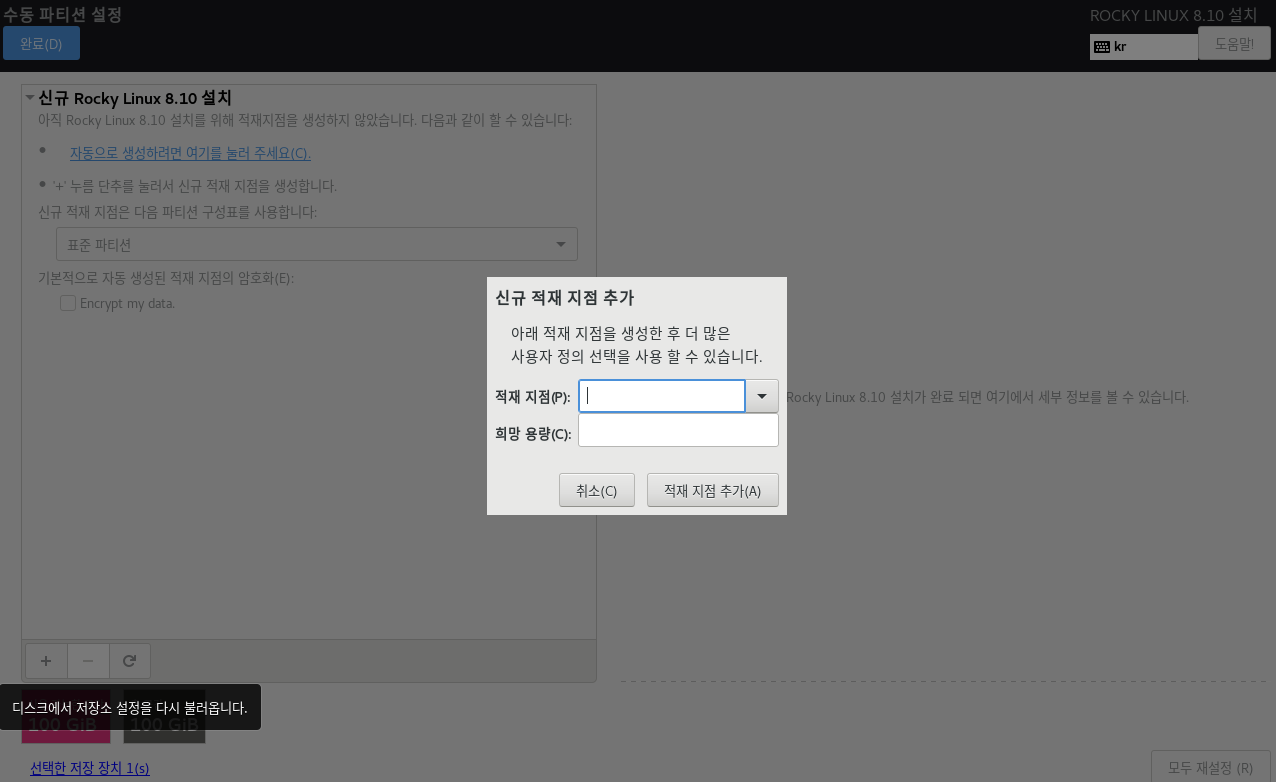
Task: Click the 수동 파티션 설정 heading
Action: point(62,15)
